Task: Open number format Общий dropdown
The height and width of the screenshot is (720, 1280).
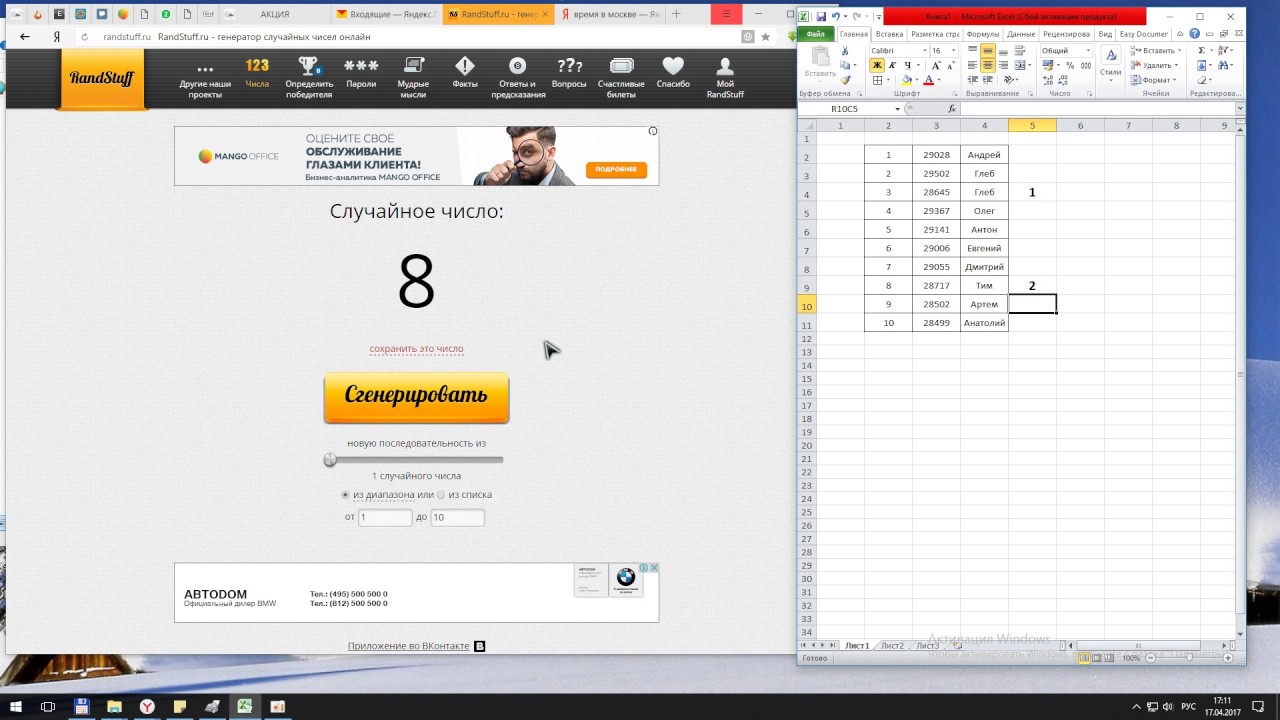Action: pyautogui.click(x=1088, y=50)
